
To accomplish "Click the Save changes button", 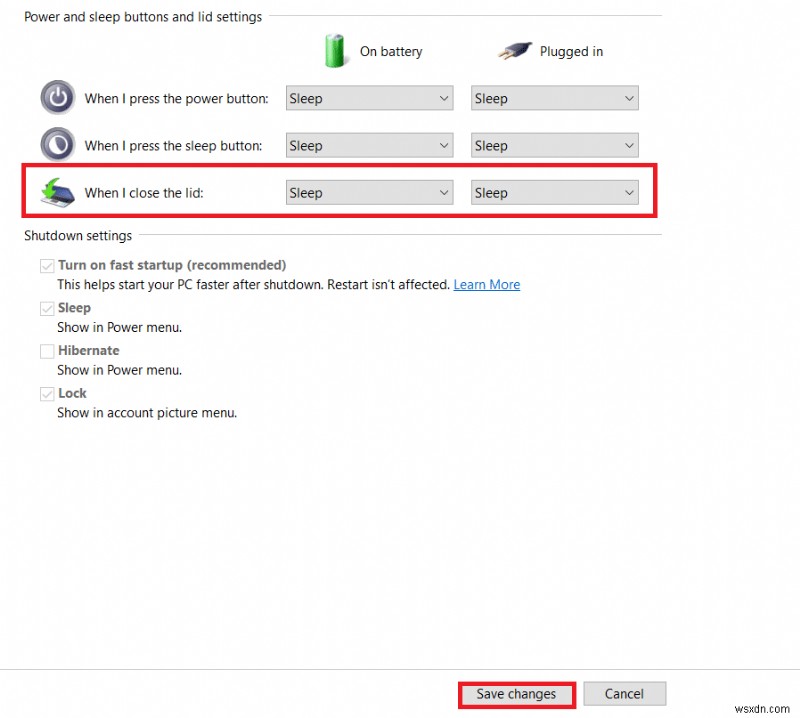I will pyautogui.click(x=516, y=693).
